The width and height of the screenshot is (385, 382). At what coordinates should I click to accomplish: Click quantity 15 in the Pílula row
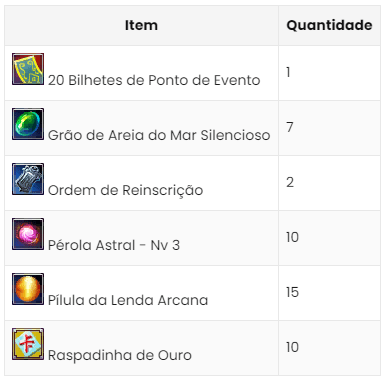292,292
